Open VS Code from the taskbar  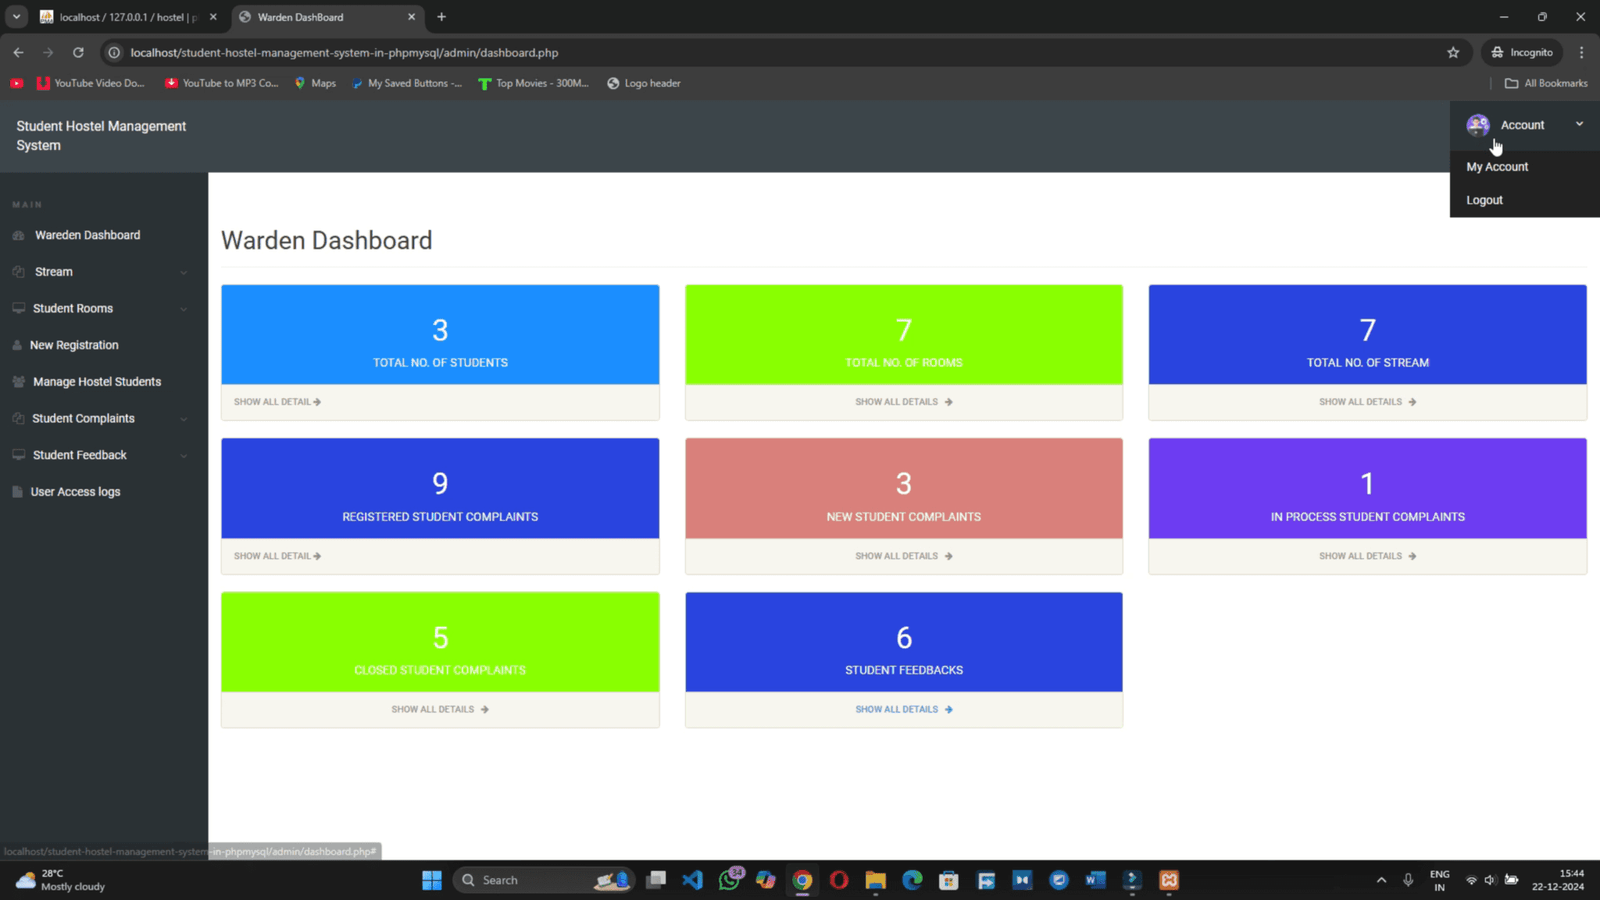click(x=692, y=880)
